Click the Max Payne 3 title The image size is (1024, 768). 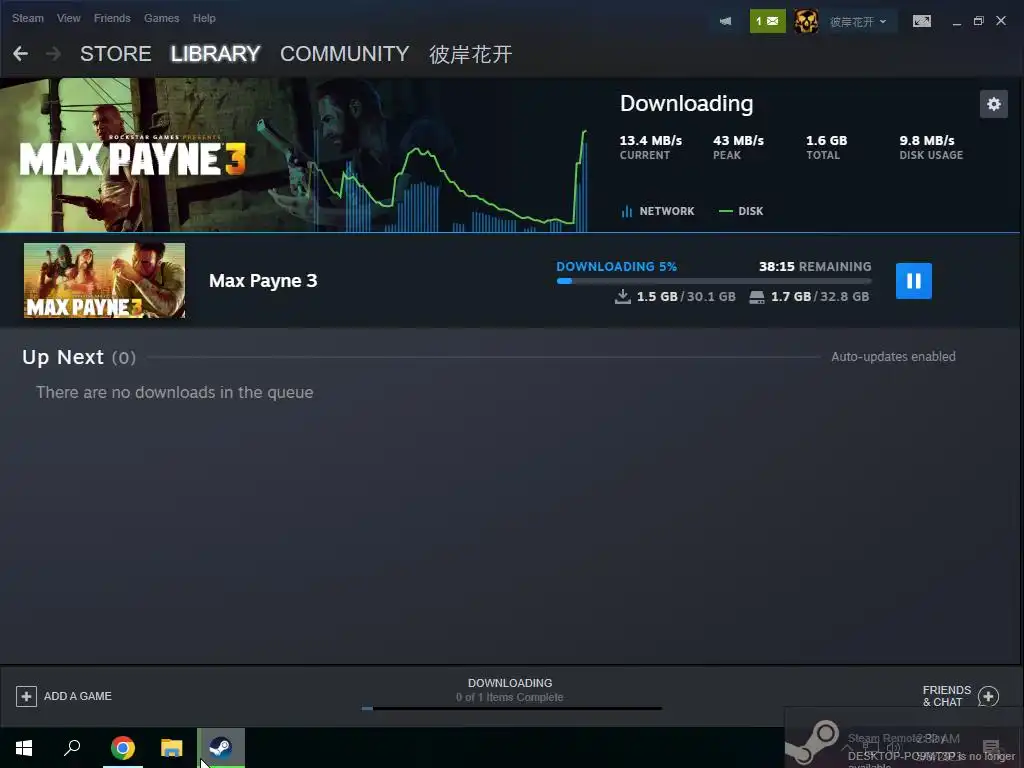pos(263,281)
